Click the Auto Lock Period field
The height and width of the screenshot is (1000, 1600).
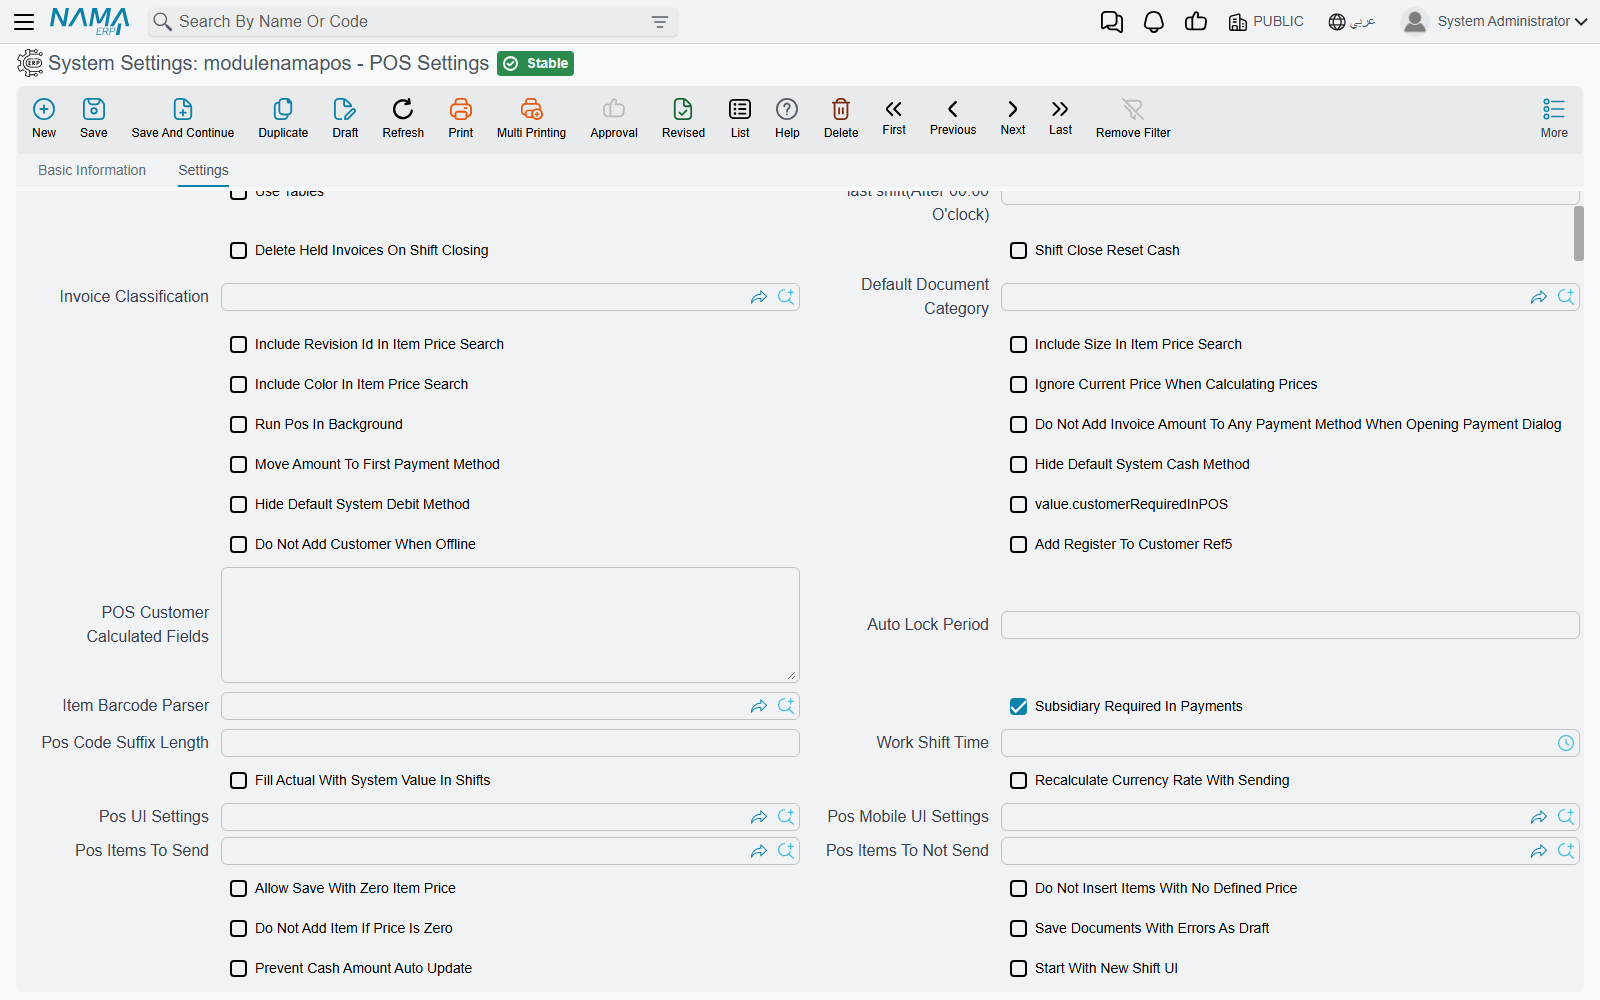click(1290, 625)
